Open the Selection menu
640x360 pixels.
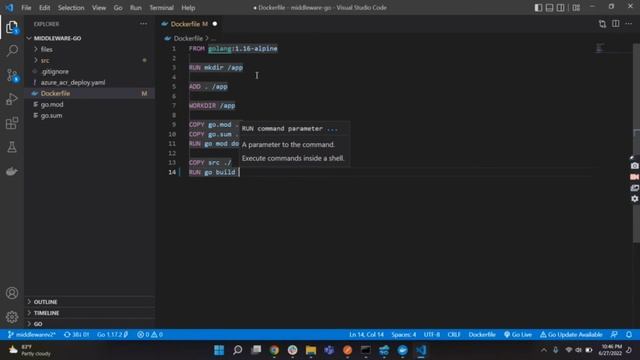point(71,7)
